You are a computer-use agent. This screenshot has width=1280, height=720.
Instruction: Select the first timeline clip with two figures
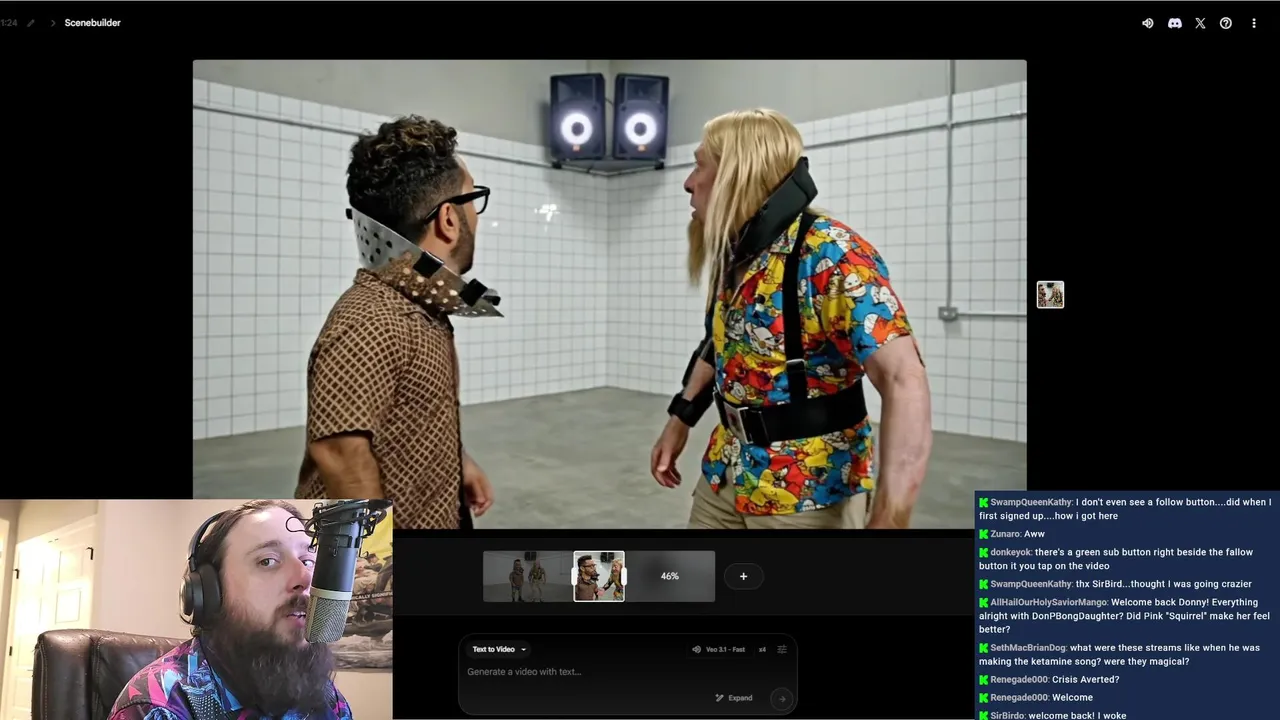pos(528,576)
